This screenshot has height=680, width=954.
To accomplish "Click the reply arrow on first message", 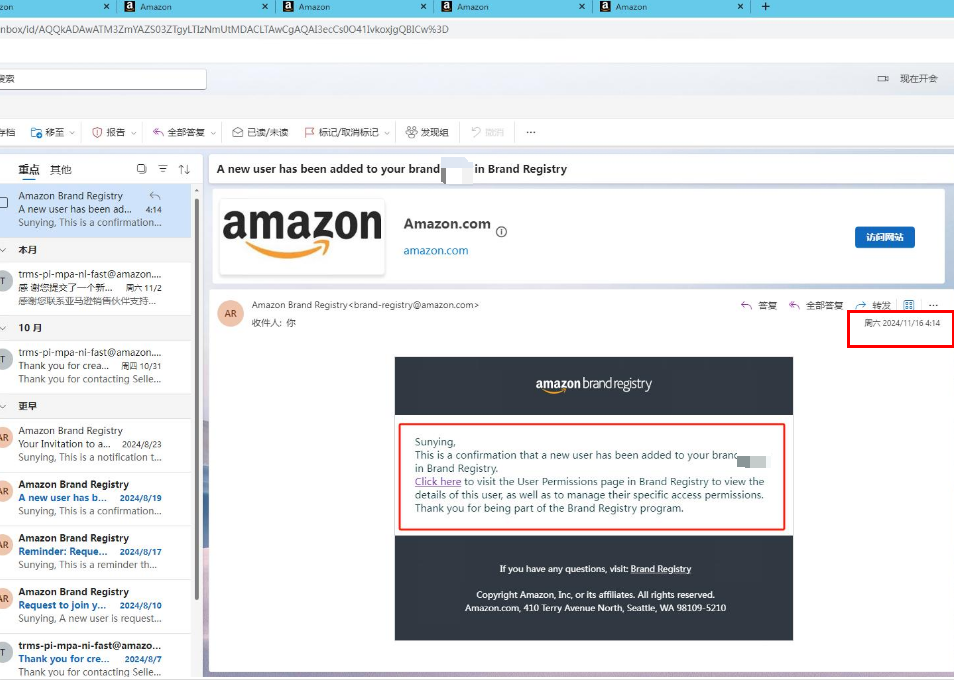I will pyautogui.click(x=155, y=196).
